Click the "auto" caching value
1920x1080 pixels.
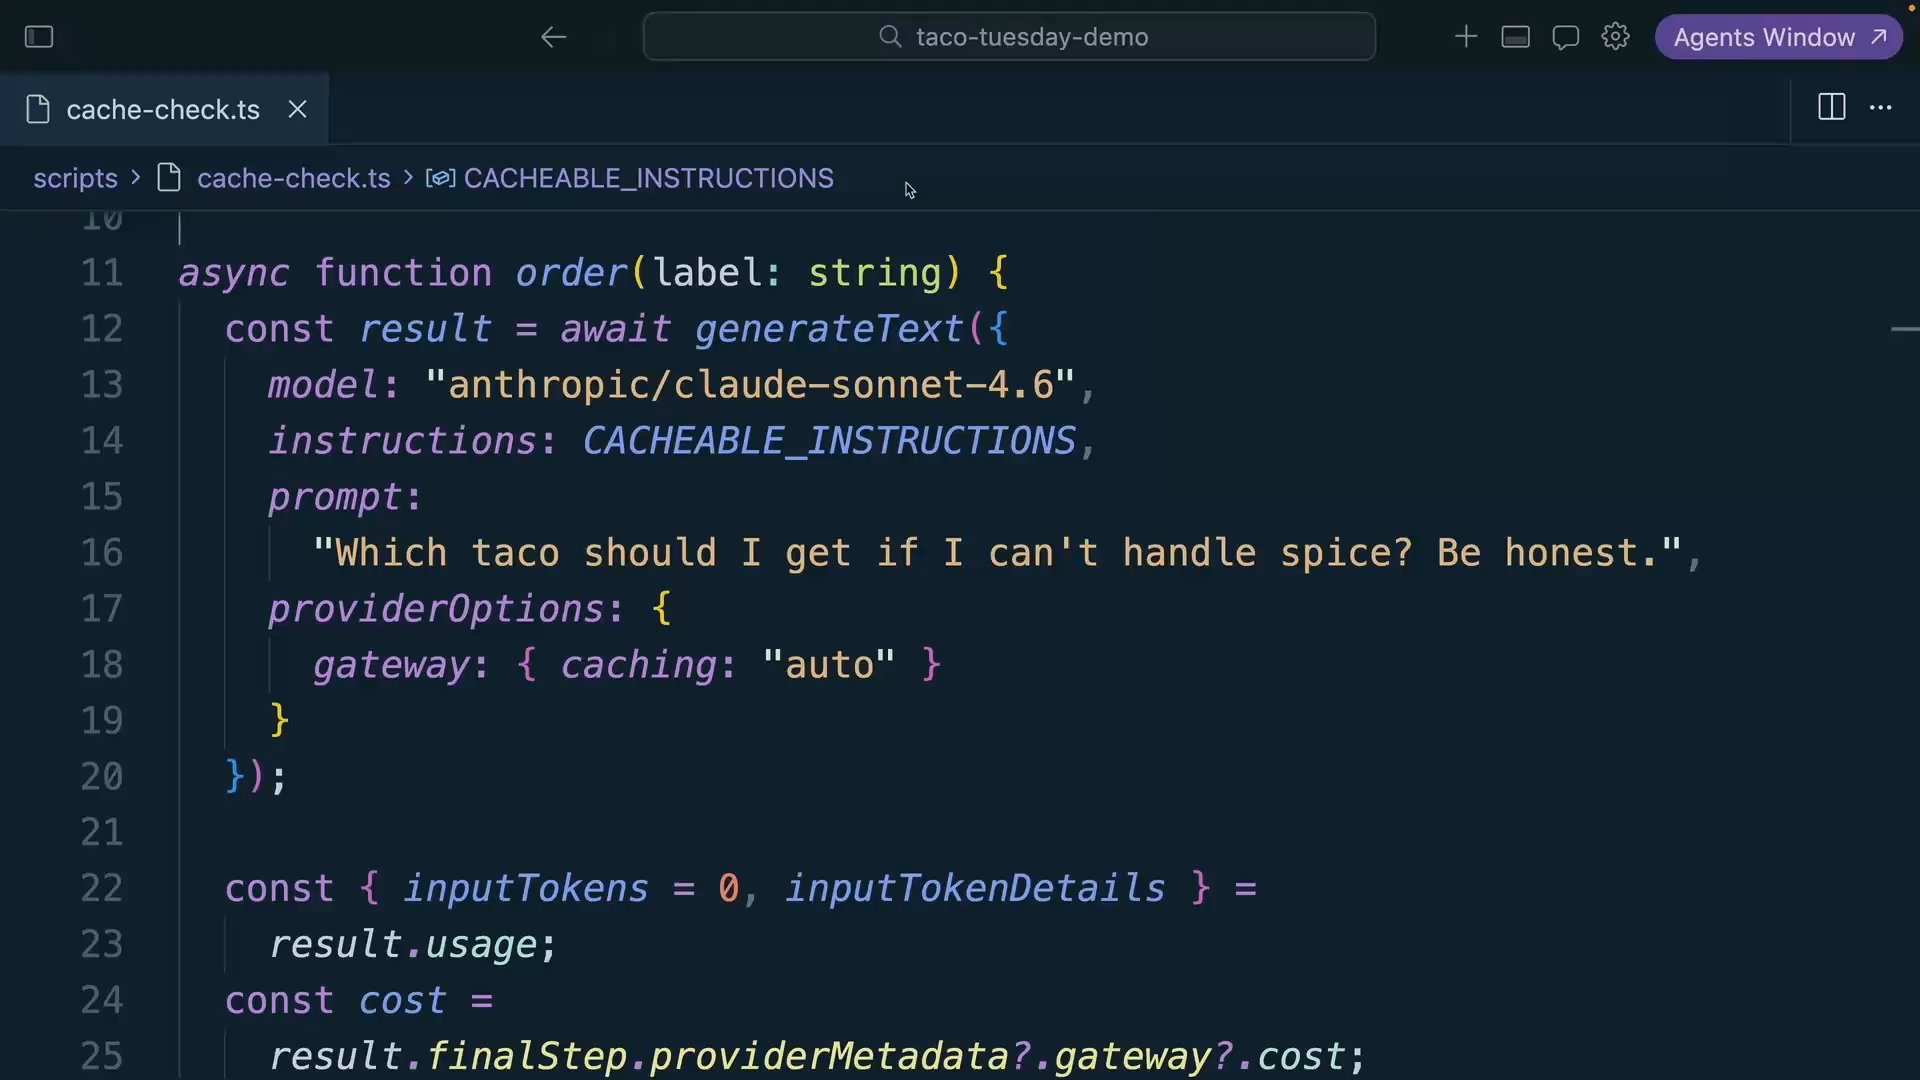coord(829,664)
